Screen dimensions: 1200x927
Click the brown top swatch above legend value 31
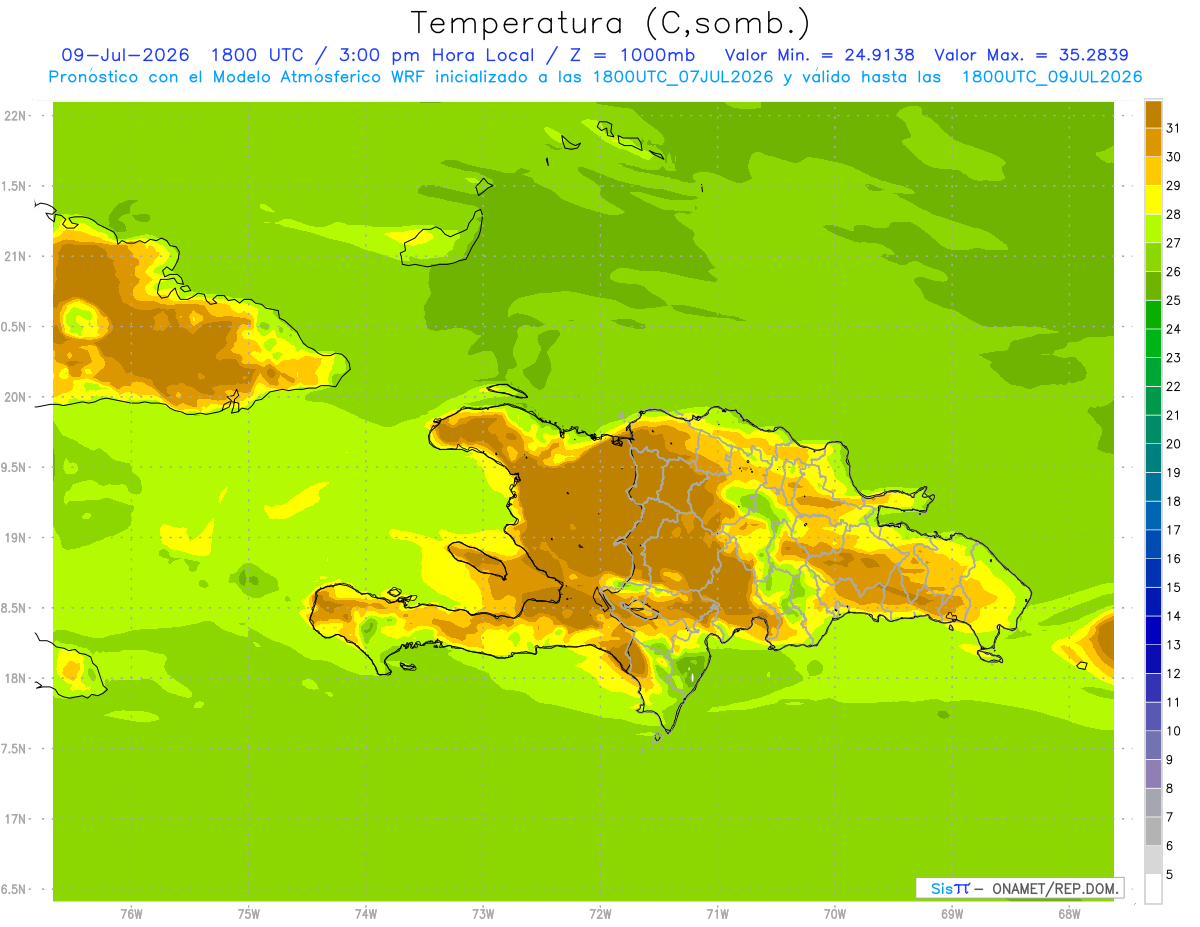point(1153,114)
